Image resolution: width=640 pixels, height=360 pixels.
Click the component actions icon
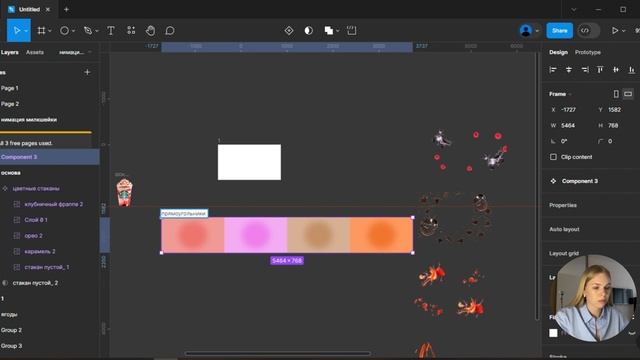289,31
